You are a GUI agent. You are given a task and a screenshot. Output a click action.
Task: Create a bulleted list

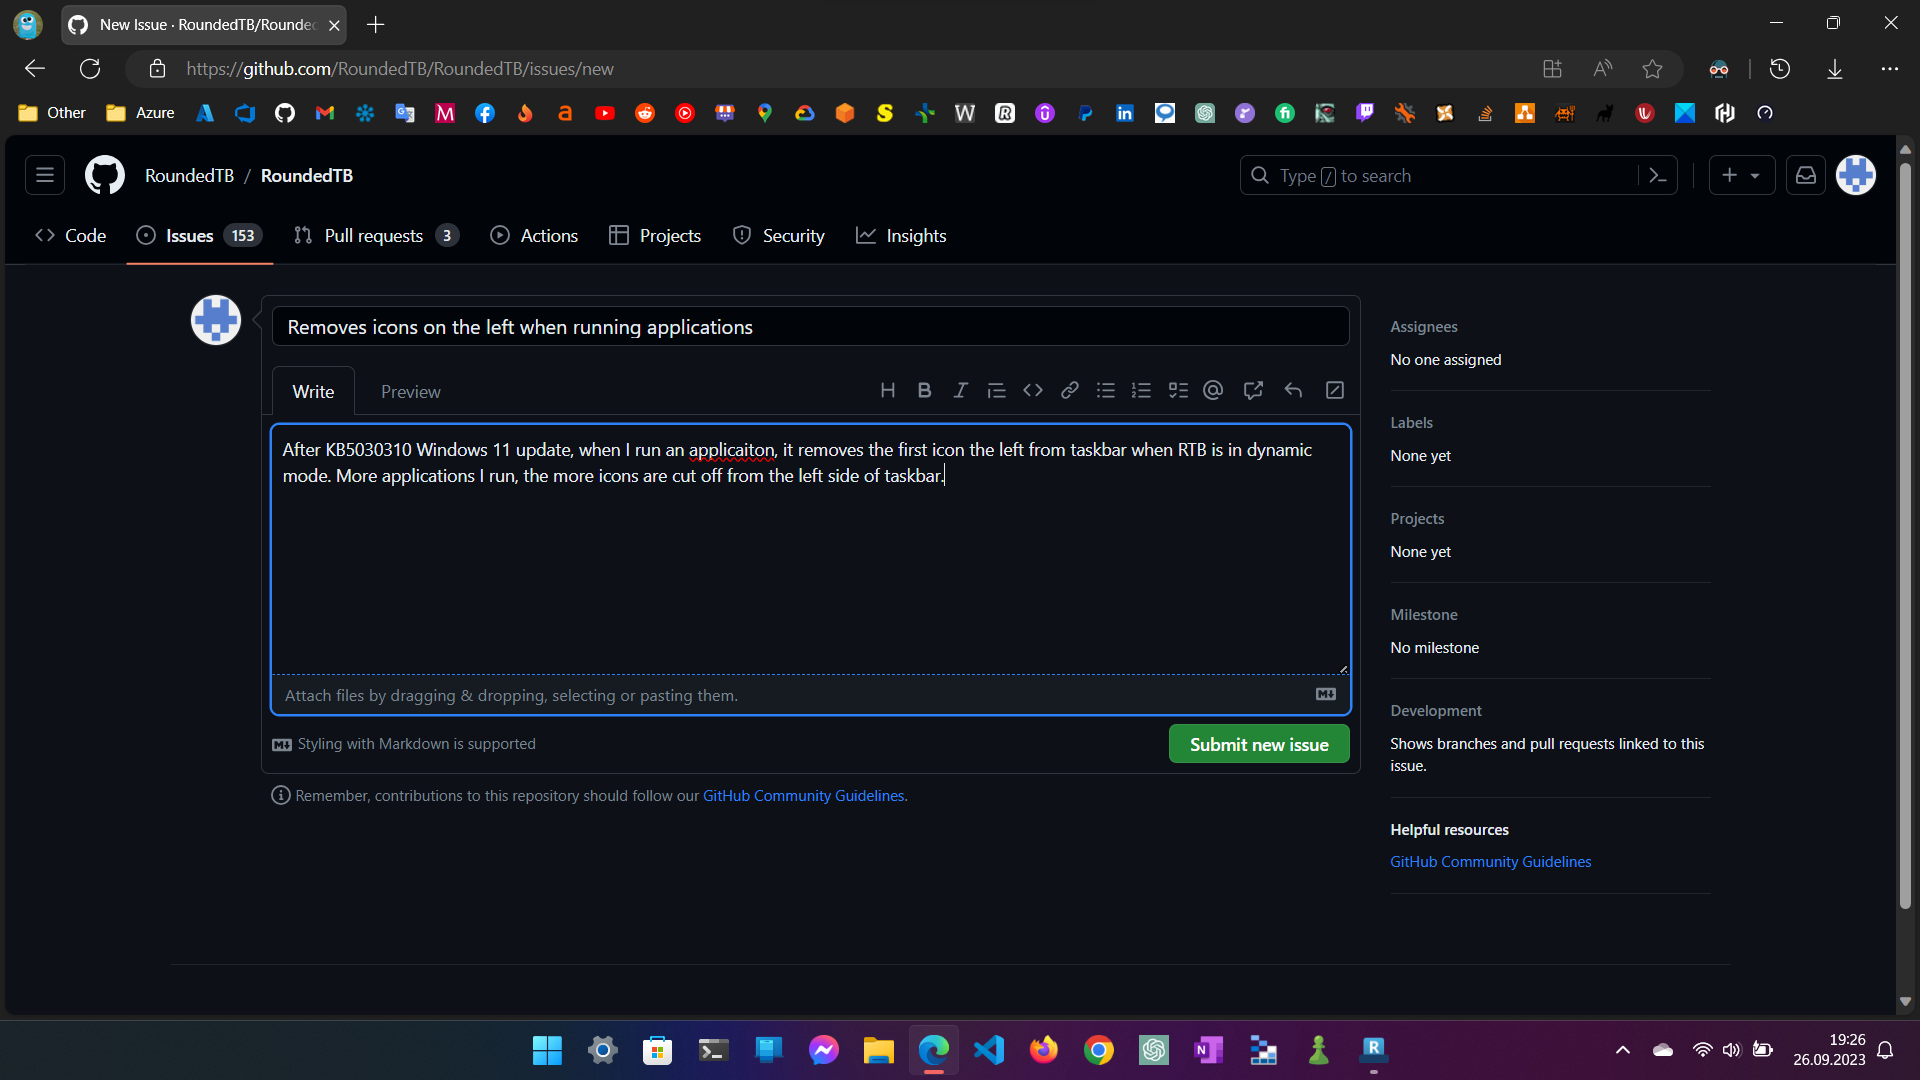[x=1106, y=390]
